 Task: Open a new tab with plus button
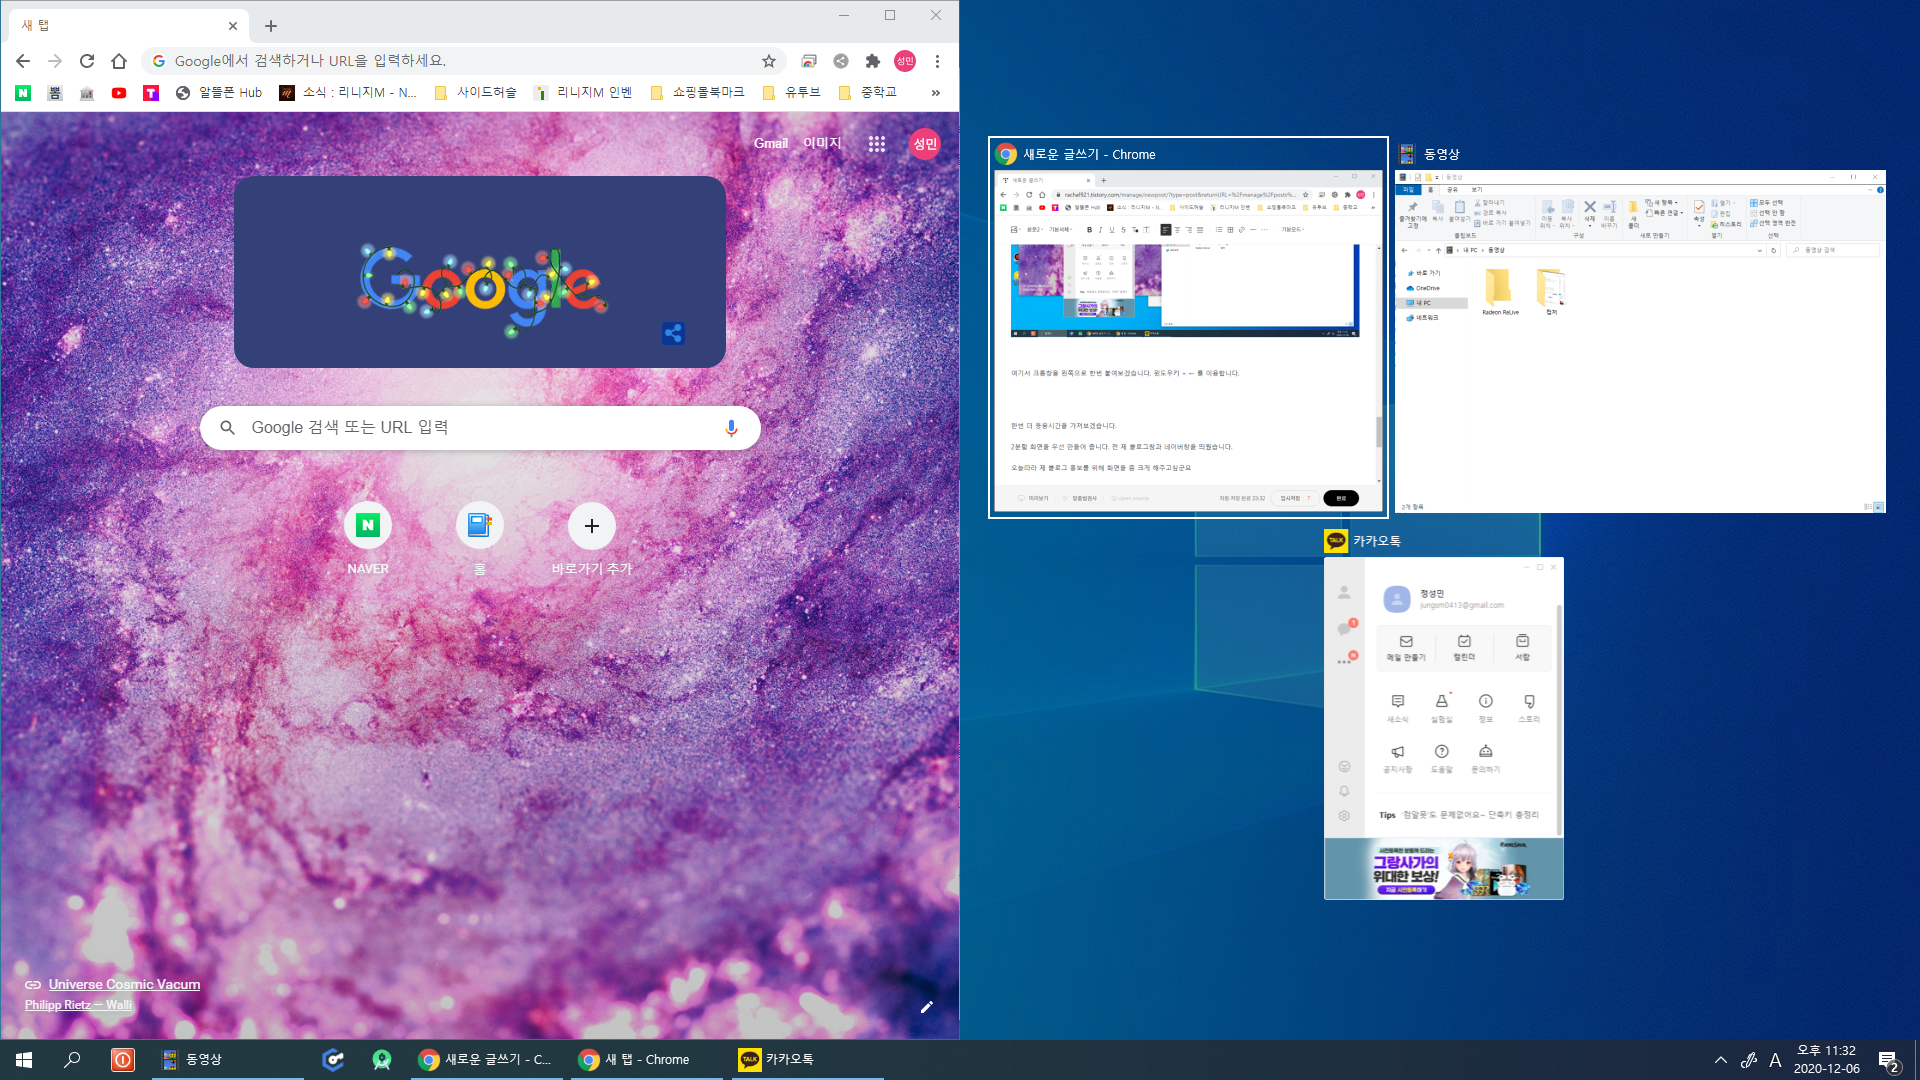click(x=271, y=26)
